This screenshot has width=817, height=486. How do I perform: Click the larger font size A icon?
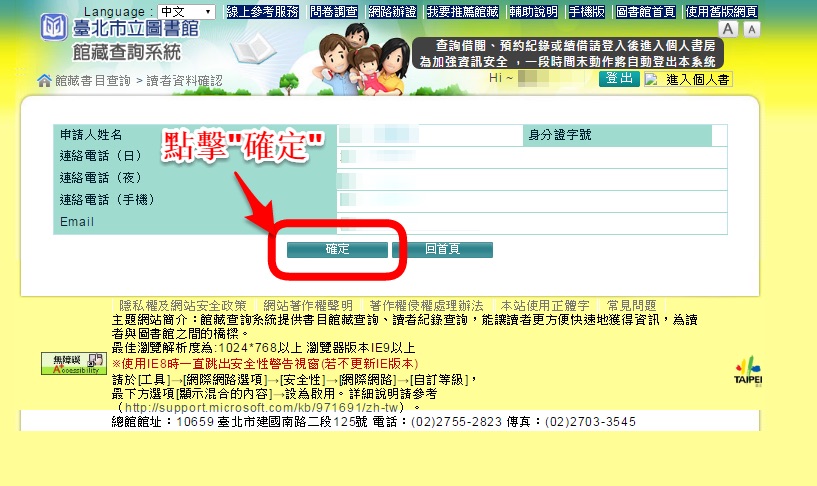[x=728, y=29]
